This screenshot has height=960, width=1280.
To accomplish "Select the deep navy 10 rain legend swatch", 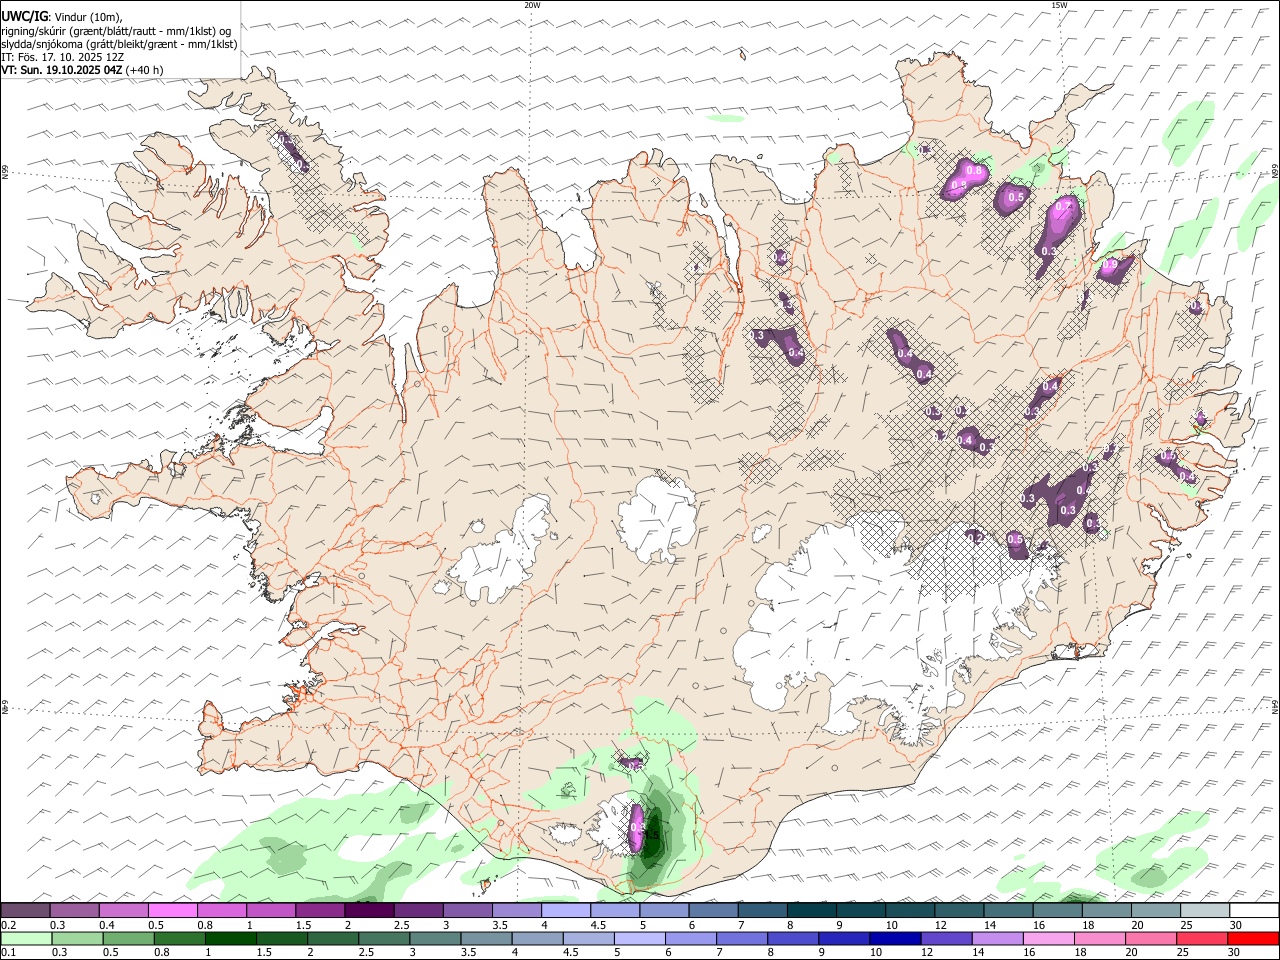I will [x=895, y=938].
